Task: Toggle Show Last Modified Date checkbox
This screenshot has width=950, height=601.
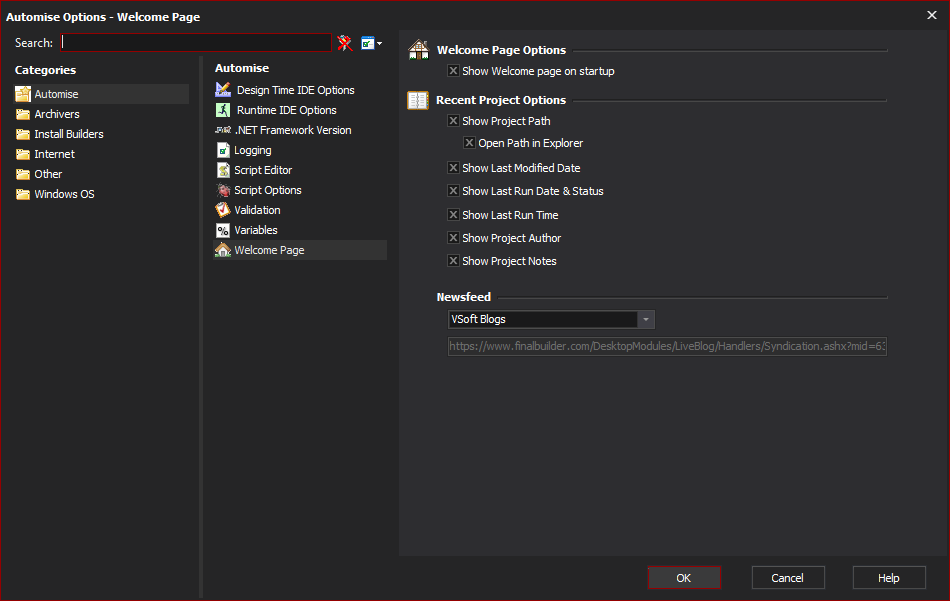Action: (x=453, y=167)
